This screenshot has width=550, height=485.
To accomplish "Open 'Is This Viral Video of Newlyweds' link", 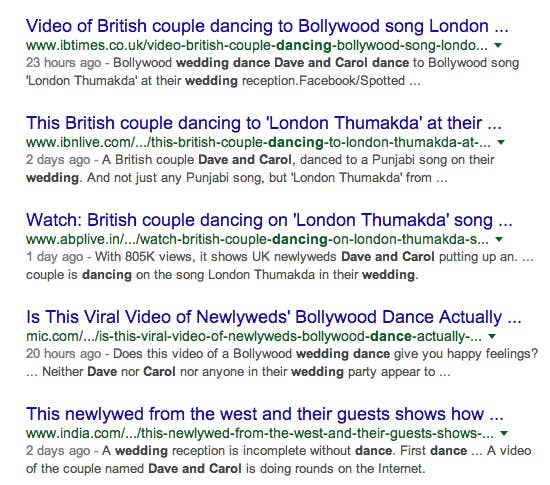I will pos(274,317).
